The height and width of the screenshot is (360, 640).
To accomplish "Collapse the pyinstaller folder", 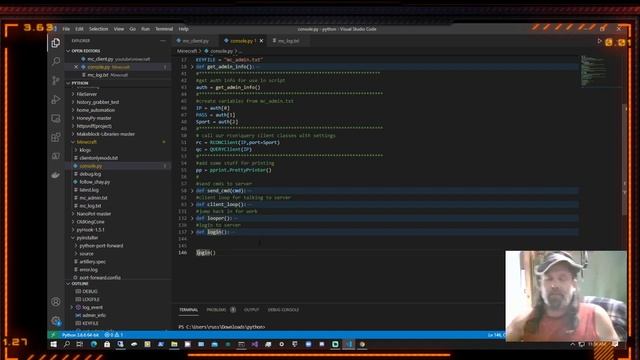I will 87,238.
